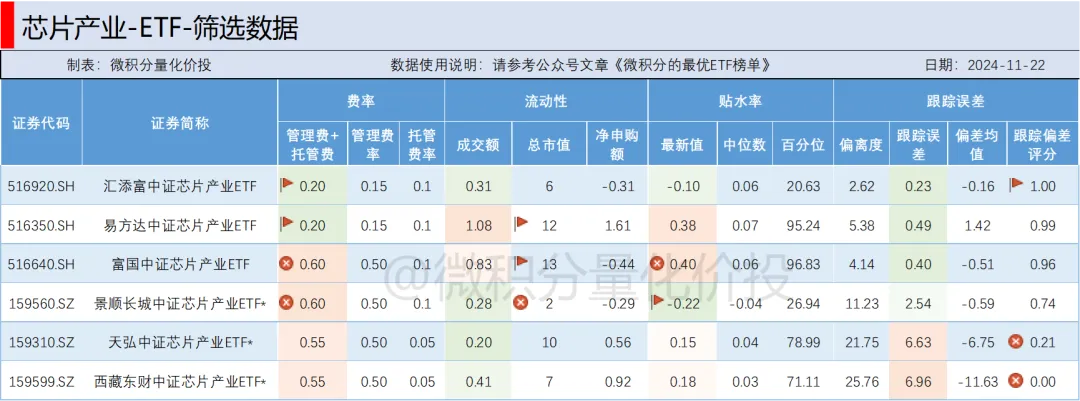
Task: Click the red X icon in 富国's 0.60 fee cell
Action: point(287,264)
